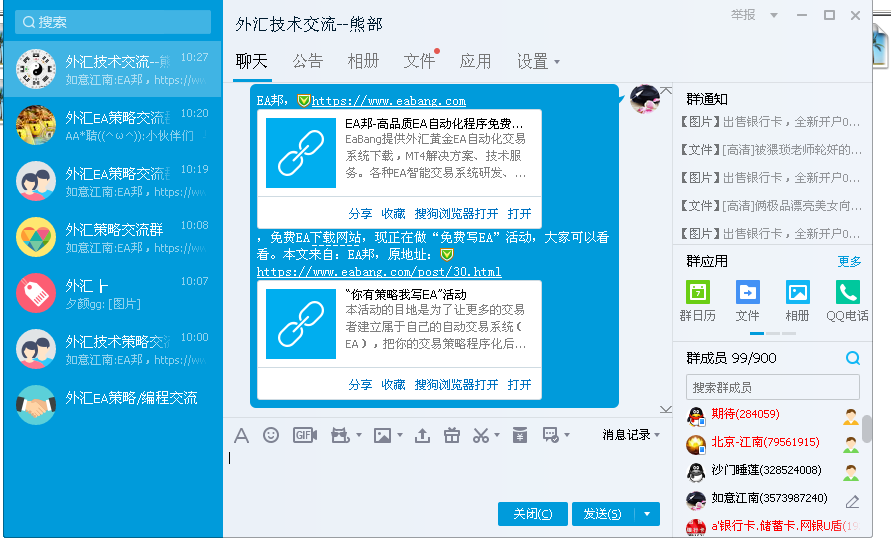Click the gift box icon
Screen dimensions: 891x547
pos(452,435)
